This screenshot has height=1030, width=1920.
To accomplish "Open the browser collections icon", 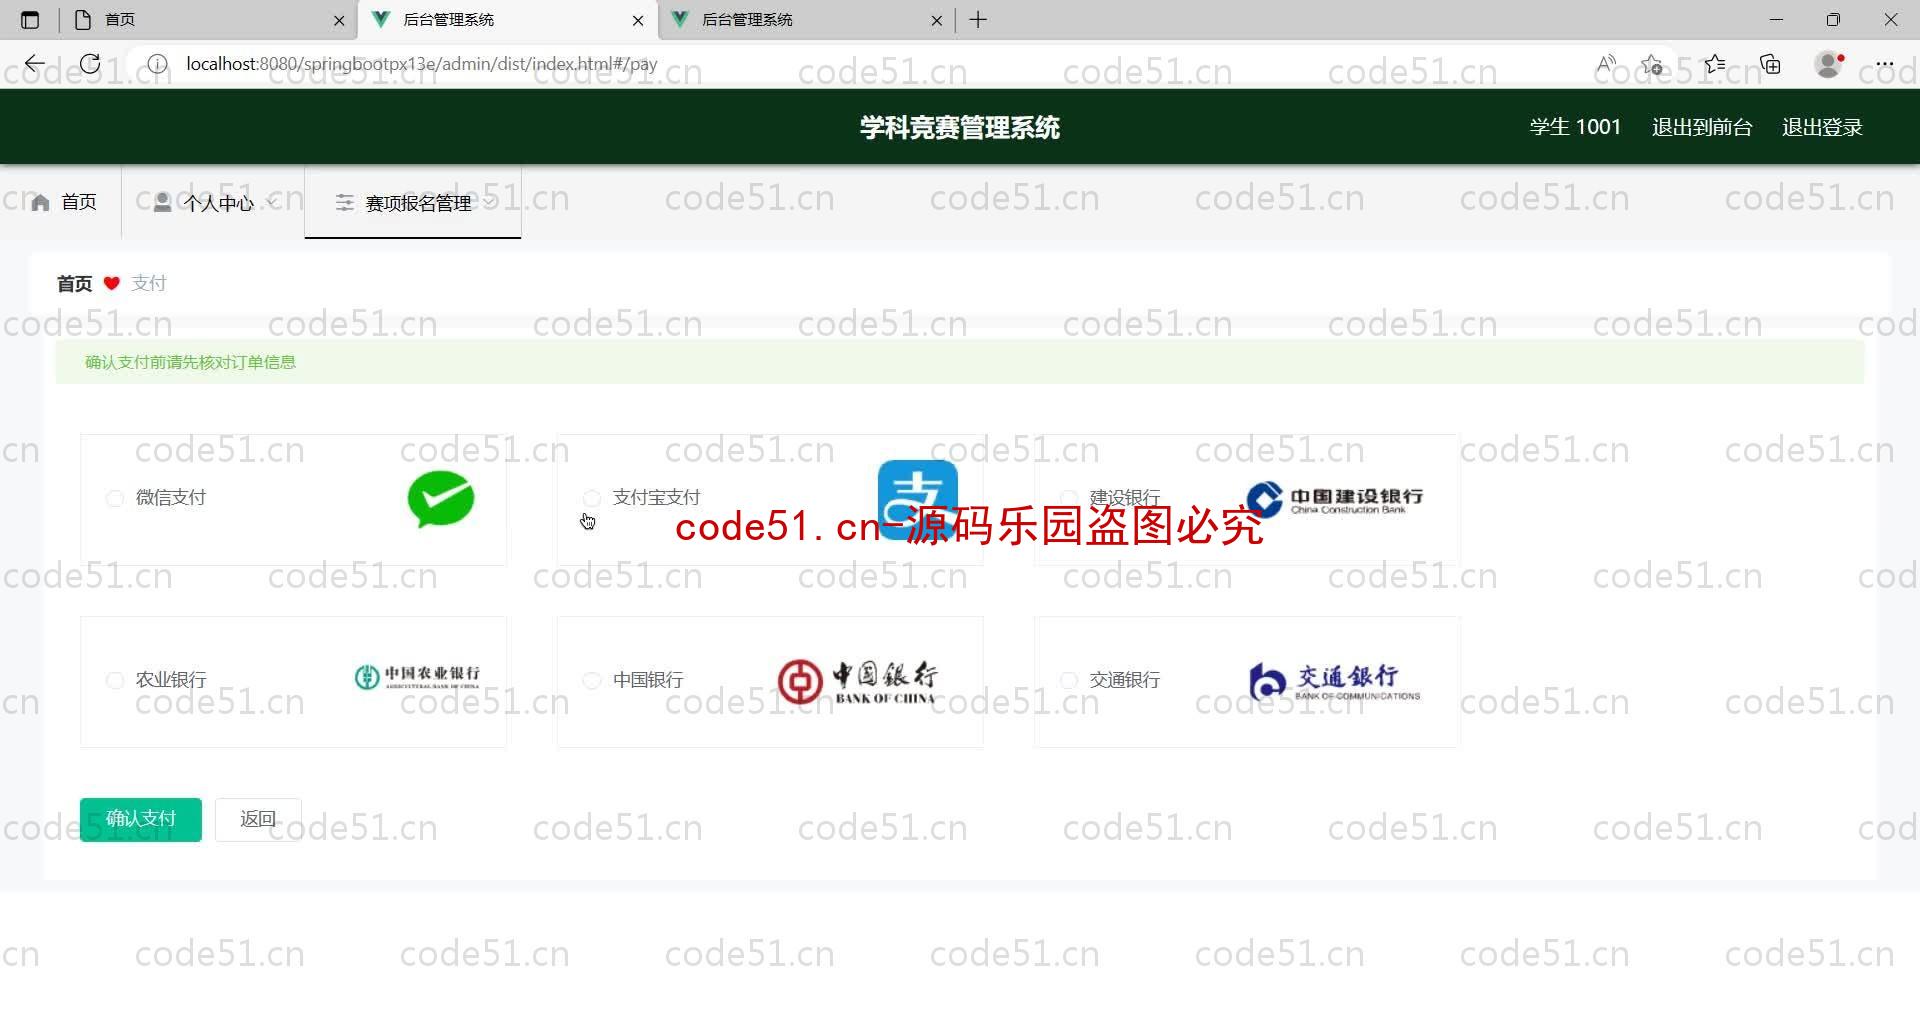I will click(x=1771, y=64).
